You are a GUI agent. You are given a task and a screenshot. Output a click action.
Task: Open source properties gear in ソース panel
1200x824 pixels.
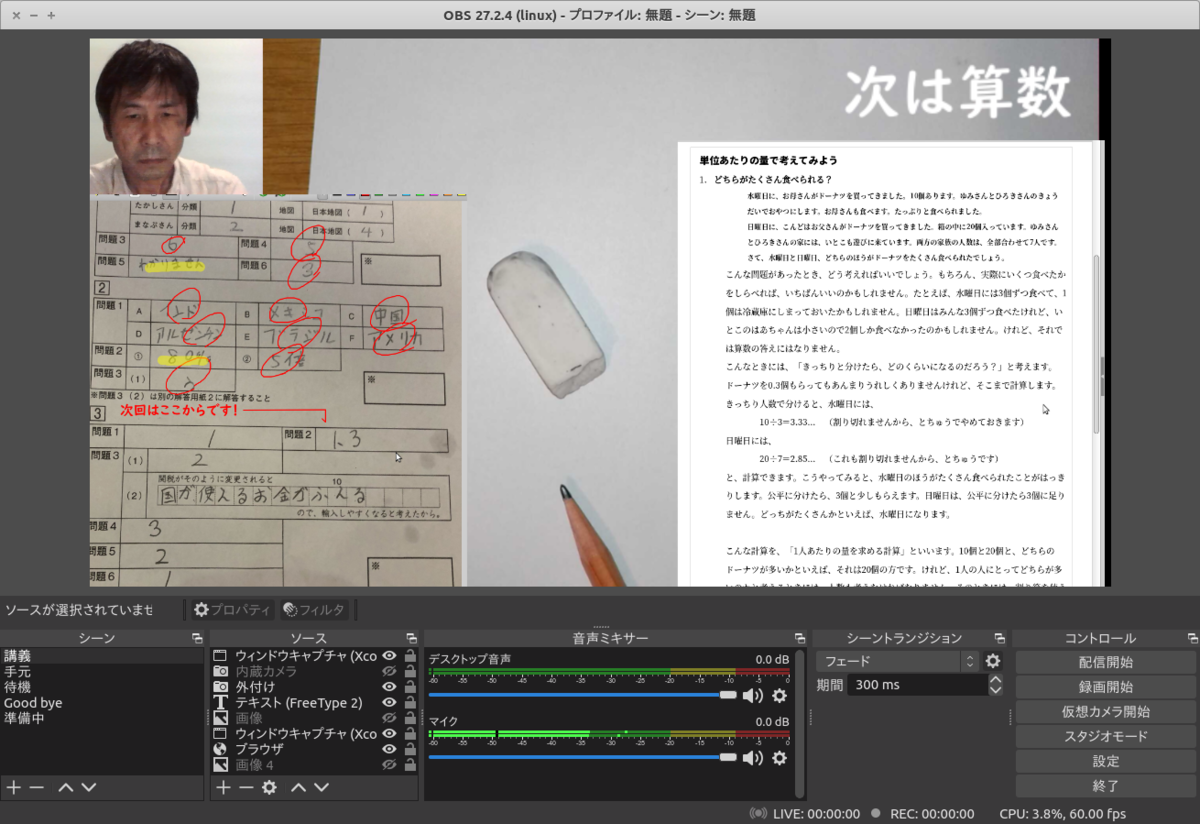(x=269, y=788)
